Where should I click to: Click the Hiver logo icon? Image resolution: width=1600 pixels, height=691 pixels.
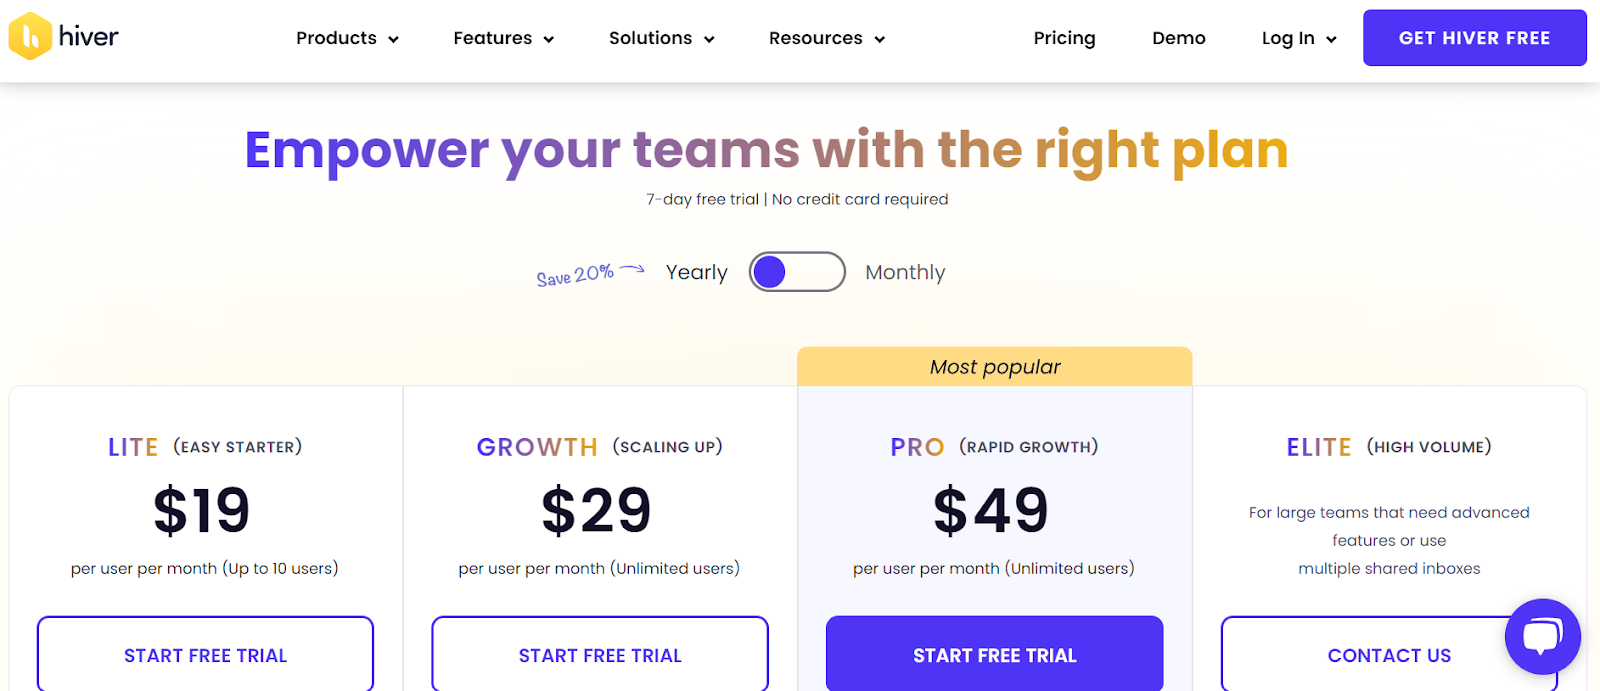(31, 37)
